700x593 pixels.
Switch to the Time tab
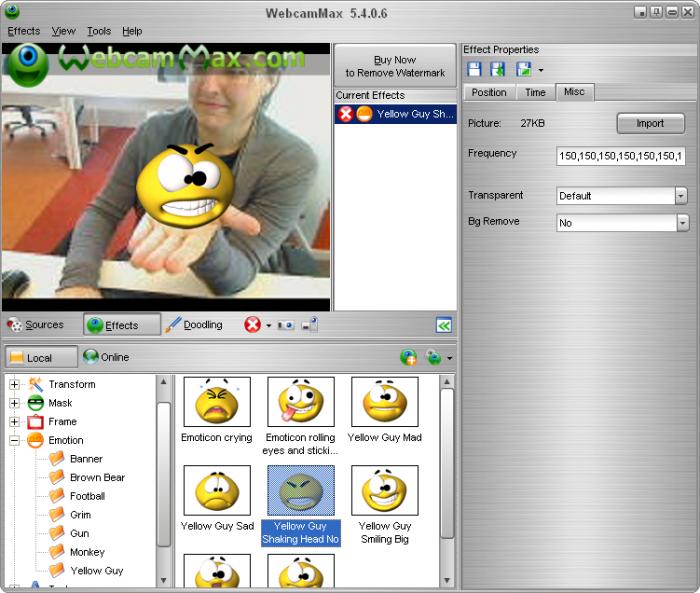535,92
